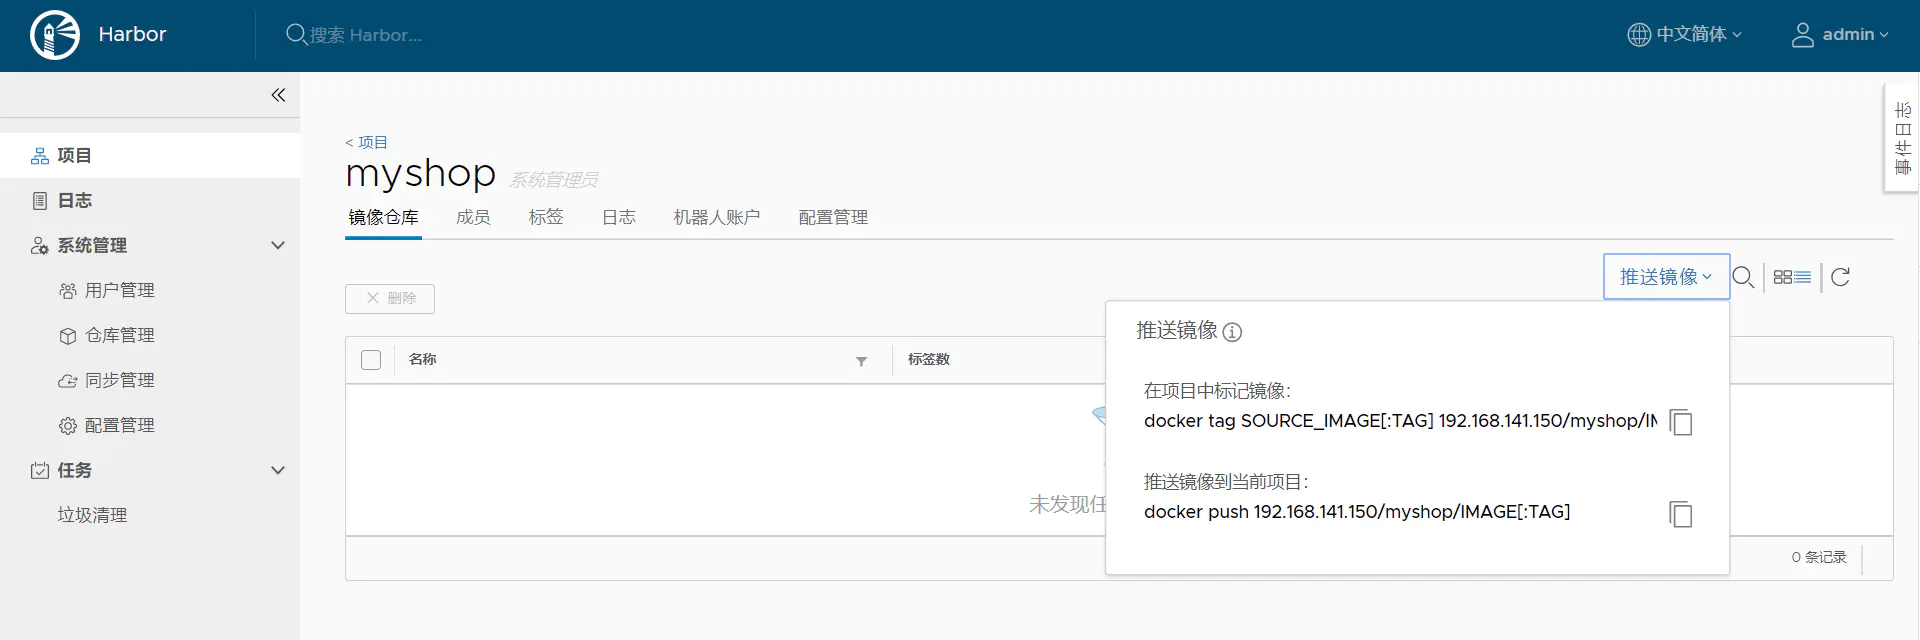Collapse the sidebar with double-chevron icon
Viewport: 1920px width, 640px height.
pos(278,95)
